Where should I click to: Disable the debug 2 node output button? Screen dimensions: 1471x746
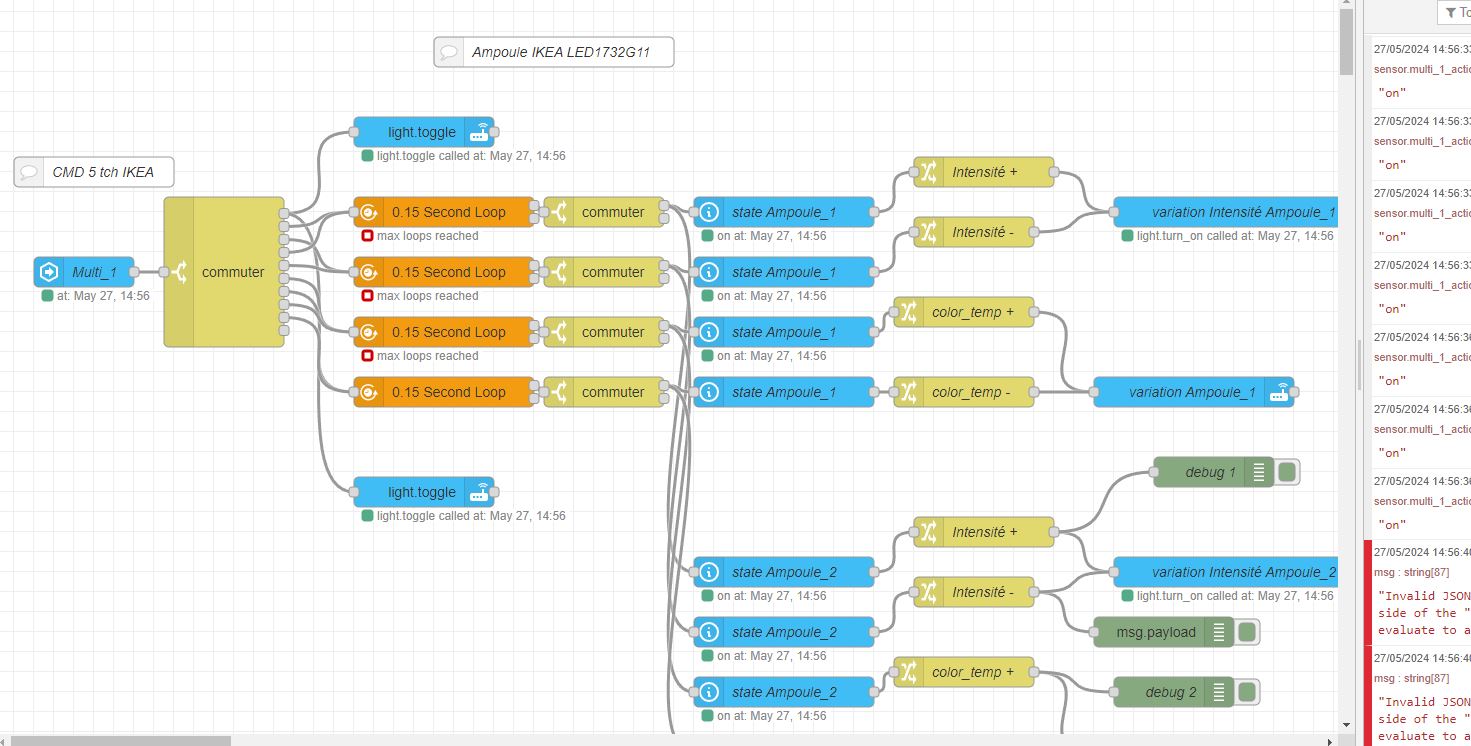coord(1247,692)
